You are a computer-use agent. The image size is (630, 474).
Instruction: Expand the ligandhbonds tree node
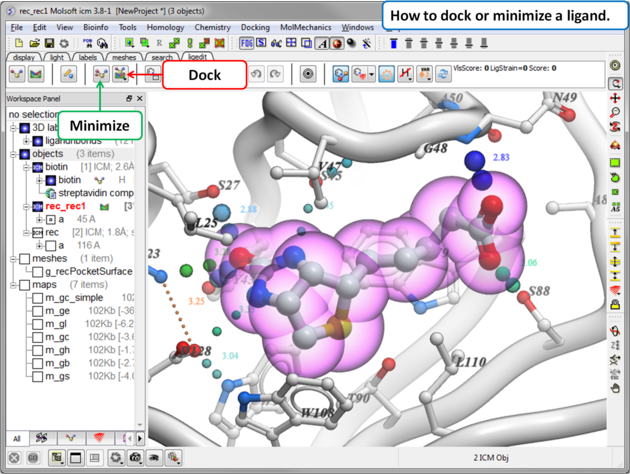[27, 141]
